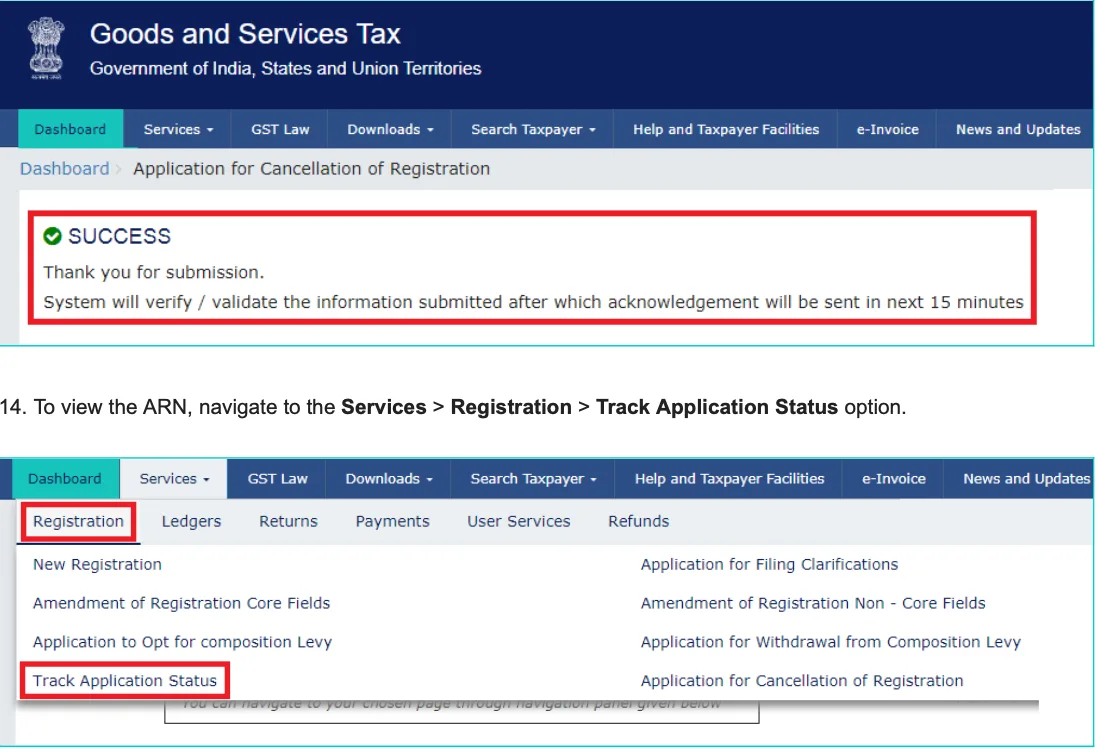This screenshot has width=1100, height=752.
Task: Open Help and Taxpayer Facilities above the SUCCESS message
Action: [x=726, y=129]
